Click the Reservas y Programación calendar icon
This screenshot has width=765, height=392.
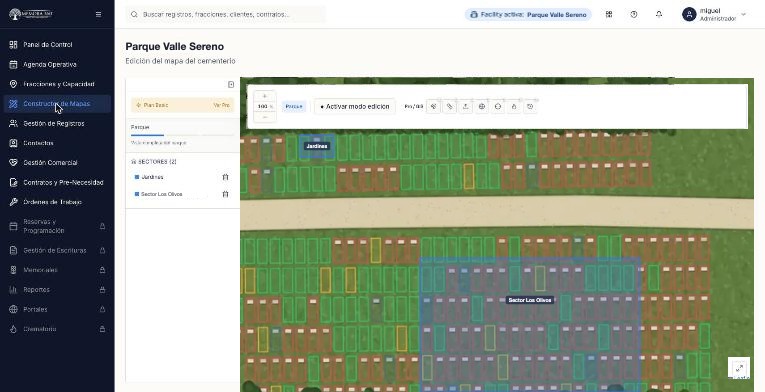click(13, 226)
